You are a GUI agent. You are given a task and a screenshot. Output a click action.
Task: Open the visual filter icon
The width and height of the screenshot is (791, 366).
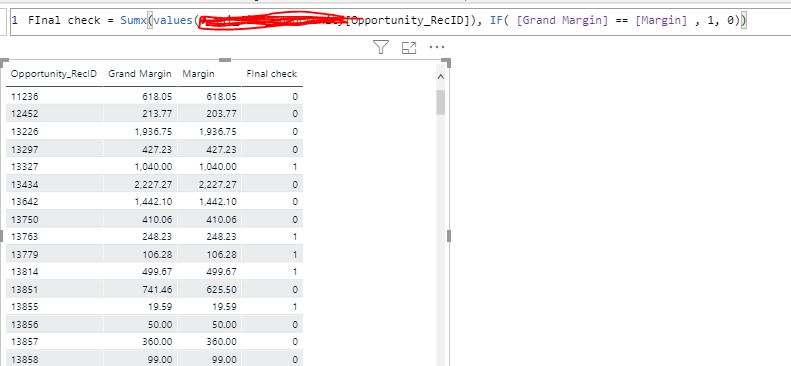[381, 47]
